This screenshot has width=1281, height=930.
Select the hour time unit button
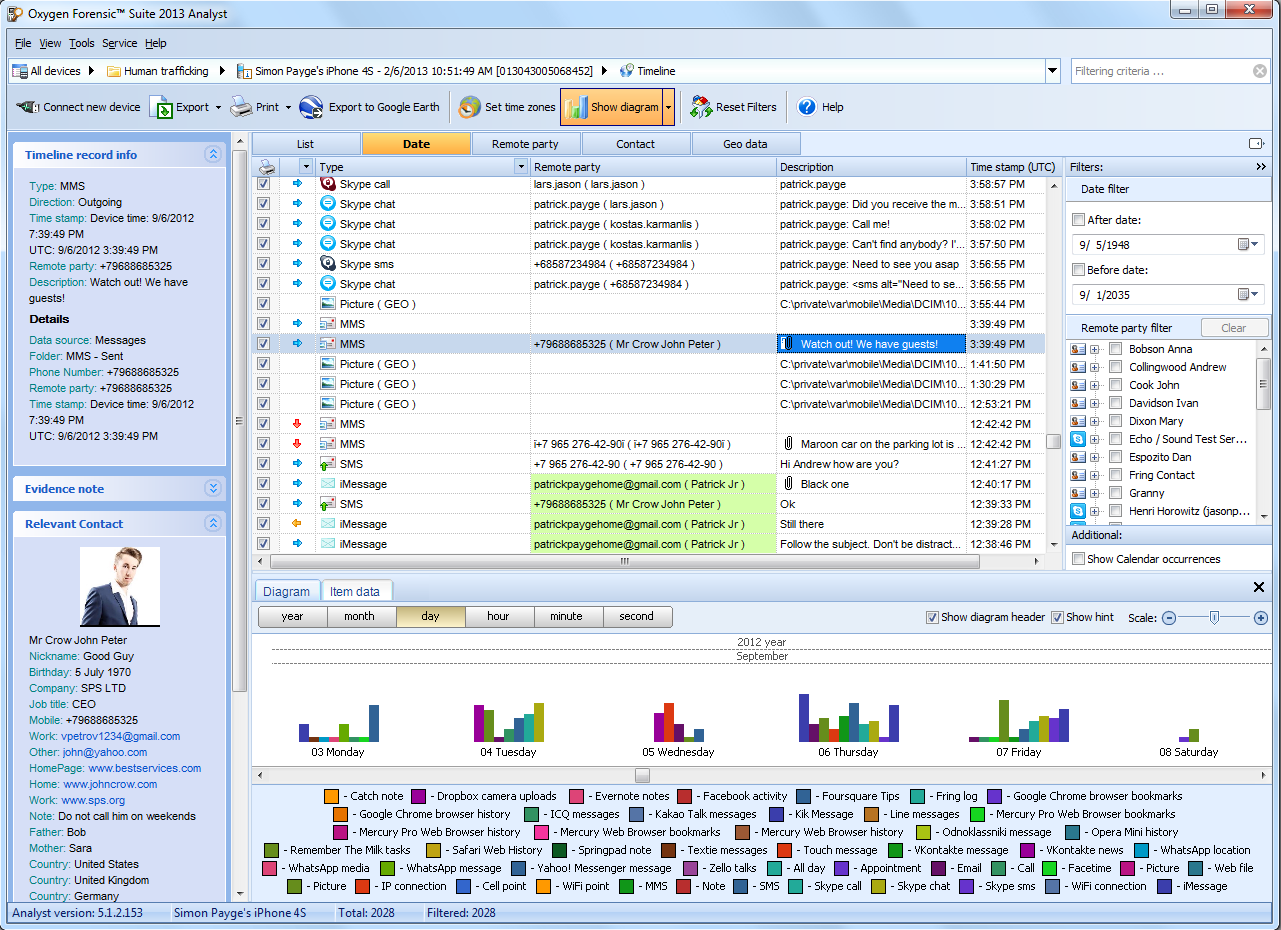click(498, 616)
